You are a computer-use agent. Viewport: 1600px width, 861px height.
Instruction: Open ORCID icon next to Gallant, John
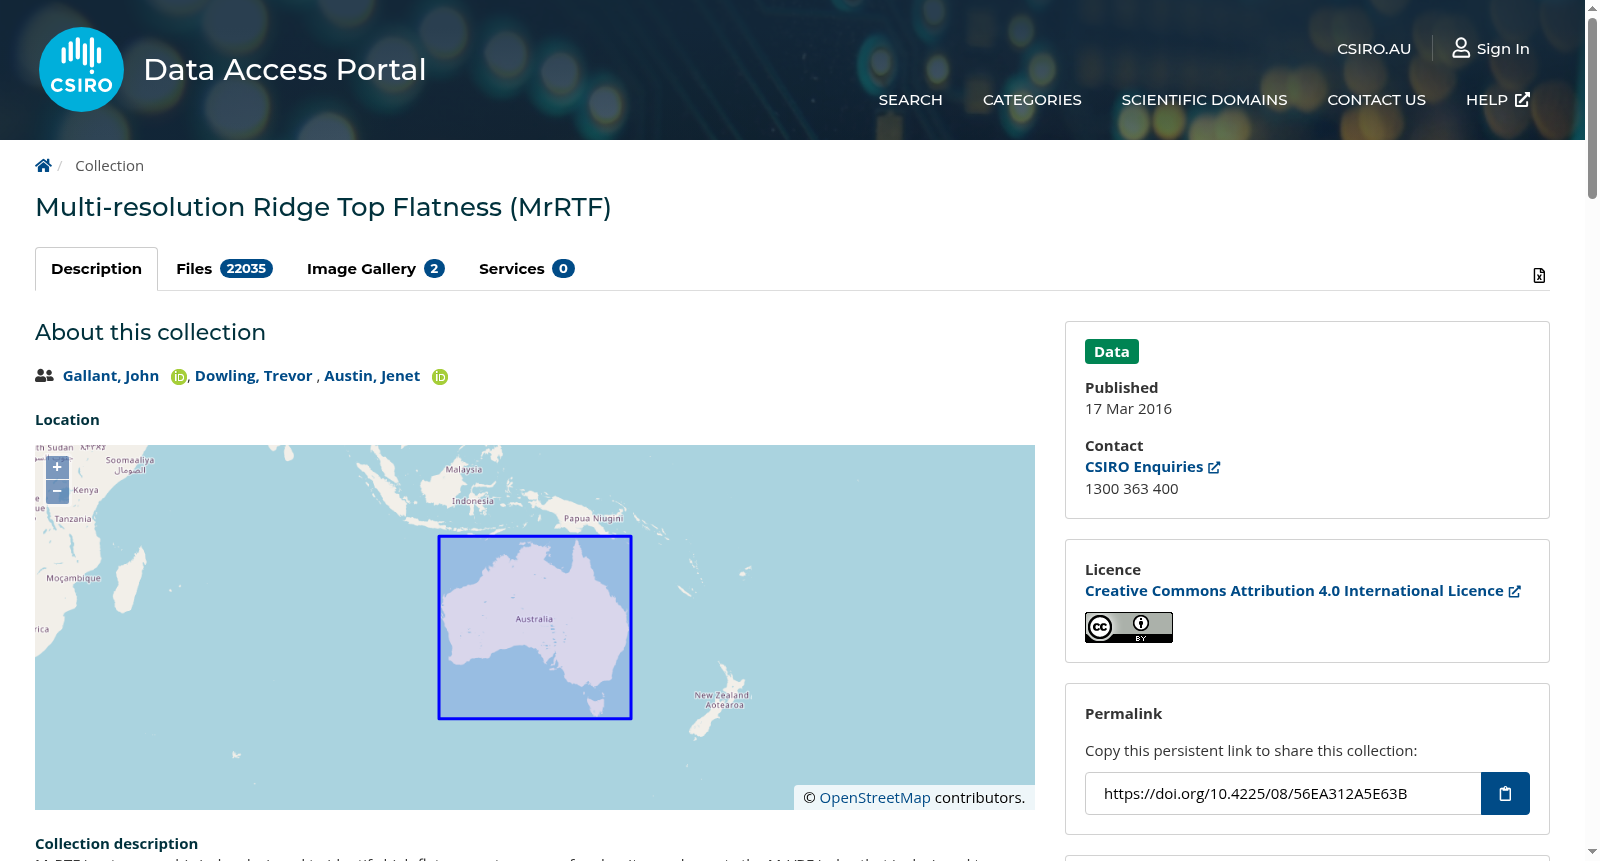[179, 377]
